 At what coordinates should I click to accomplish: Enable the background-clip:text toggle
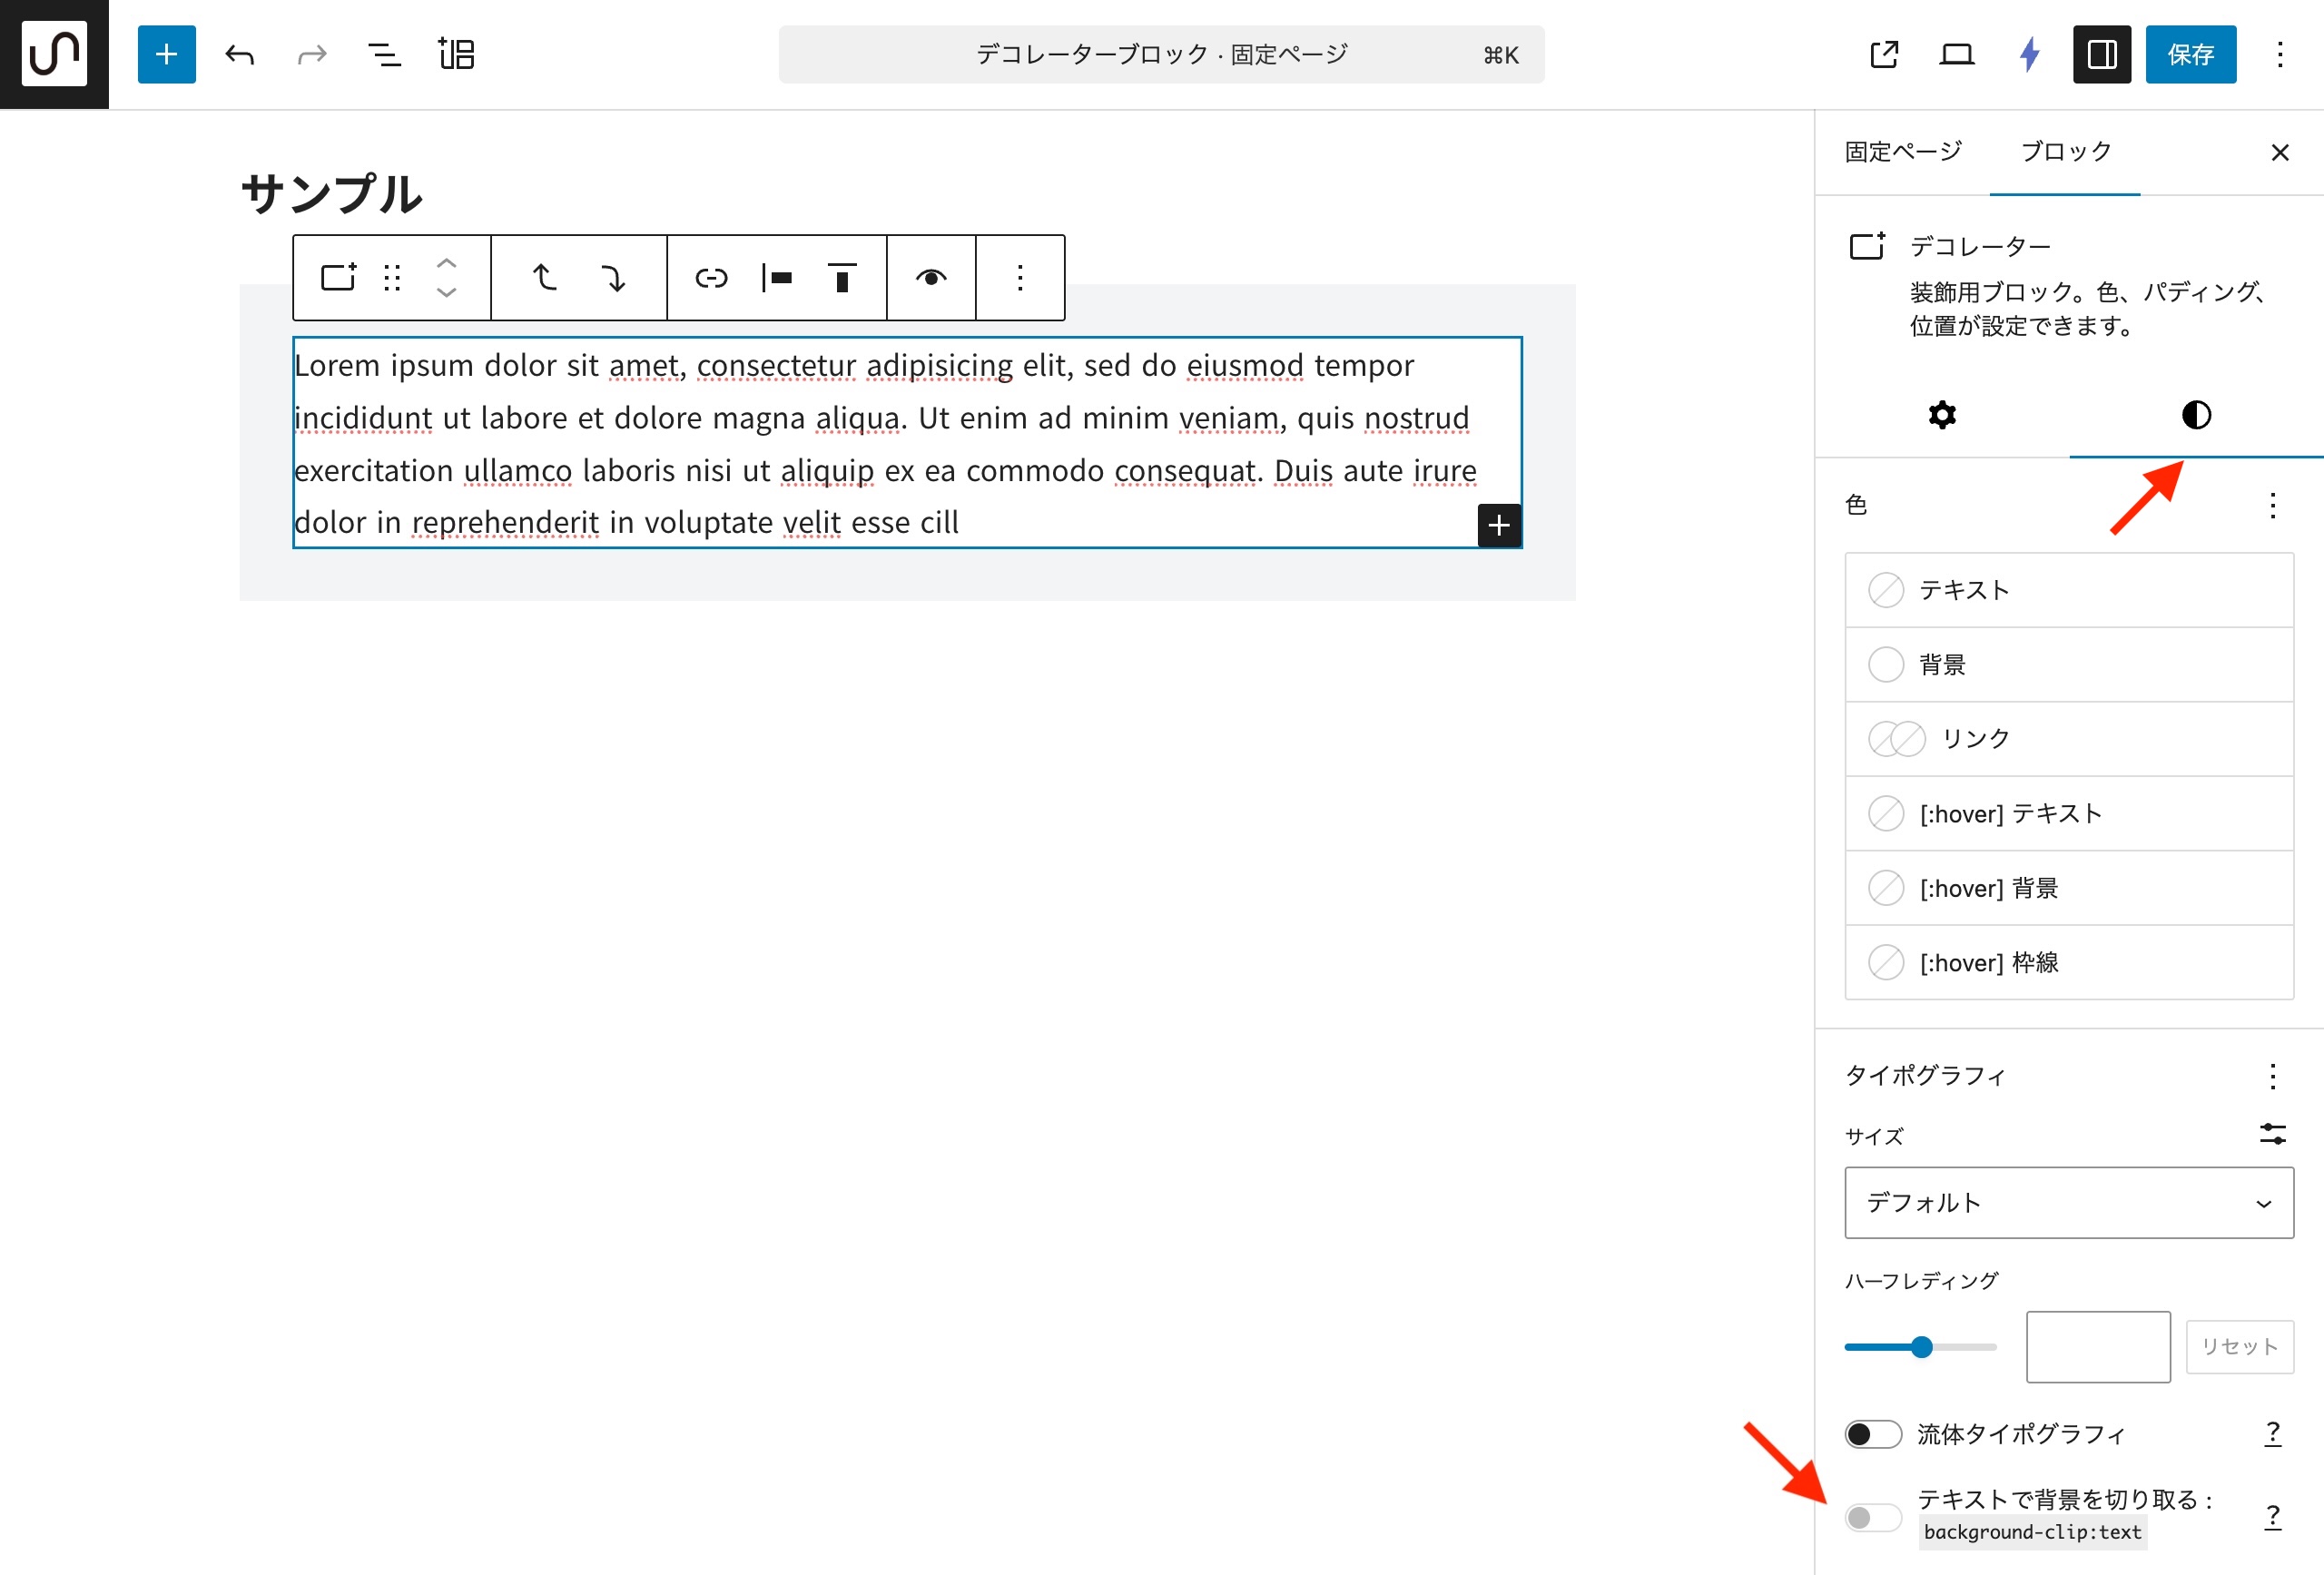click(x=1872, y=1517)
